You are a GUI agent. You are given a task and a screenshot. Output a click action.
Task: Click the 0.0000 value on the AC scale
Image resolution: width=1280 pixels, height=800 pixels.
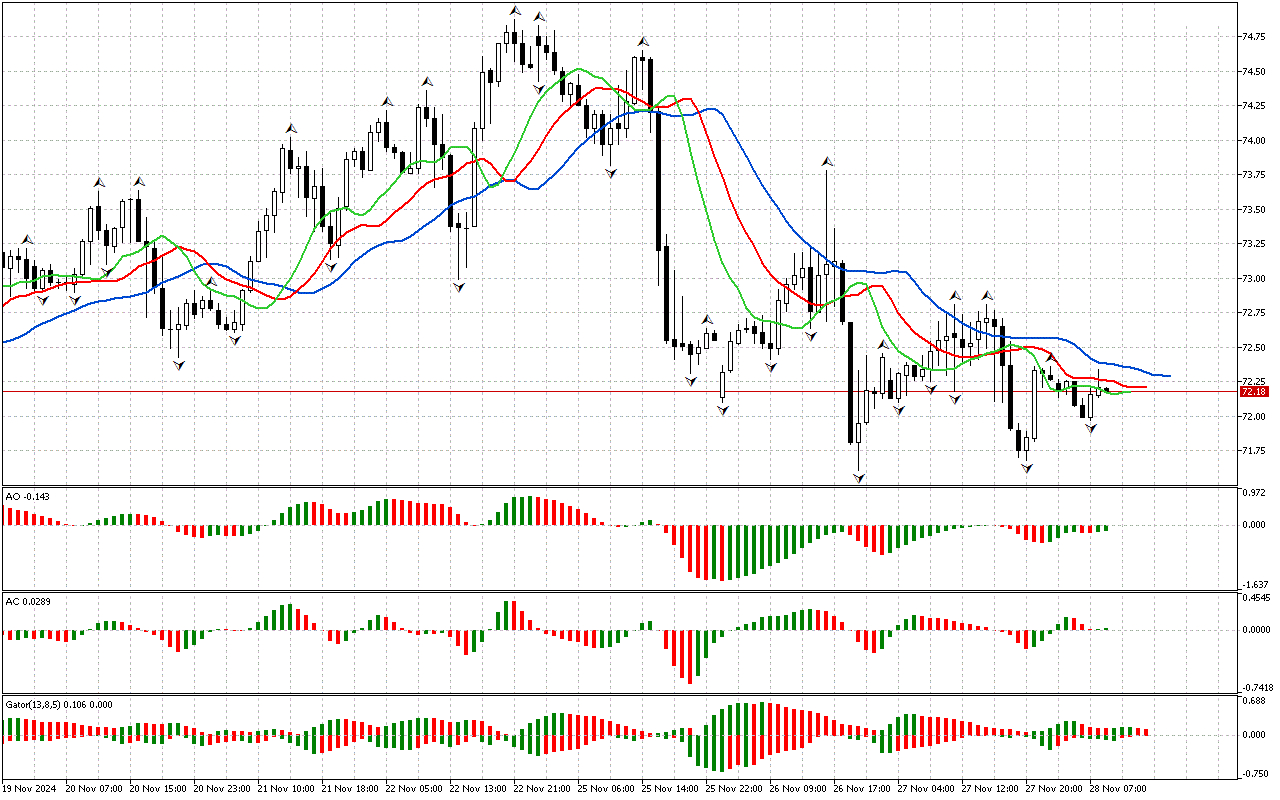(x=1256, y=630)
